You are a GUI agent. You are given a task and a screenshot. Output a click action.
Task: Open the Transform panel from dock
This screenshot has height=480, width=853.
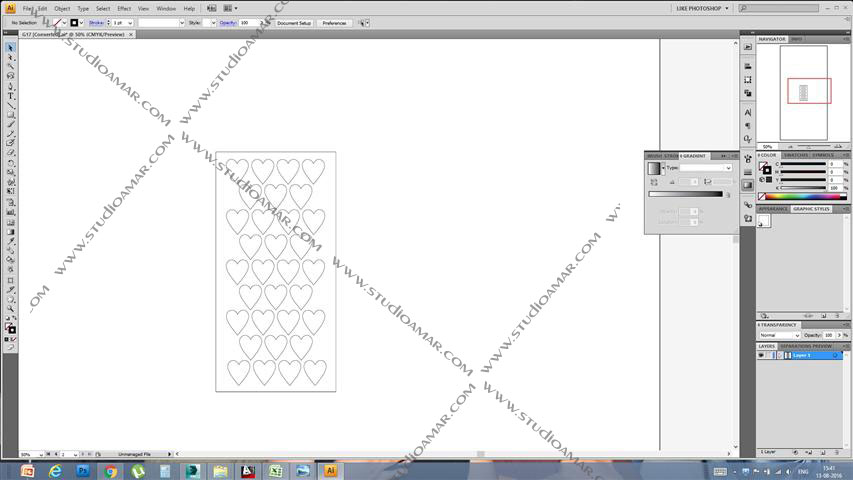point(748,79)
